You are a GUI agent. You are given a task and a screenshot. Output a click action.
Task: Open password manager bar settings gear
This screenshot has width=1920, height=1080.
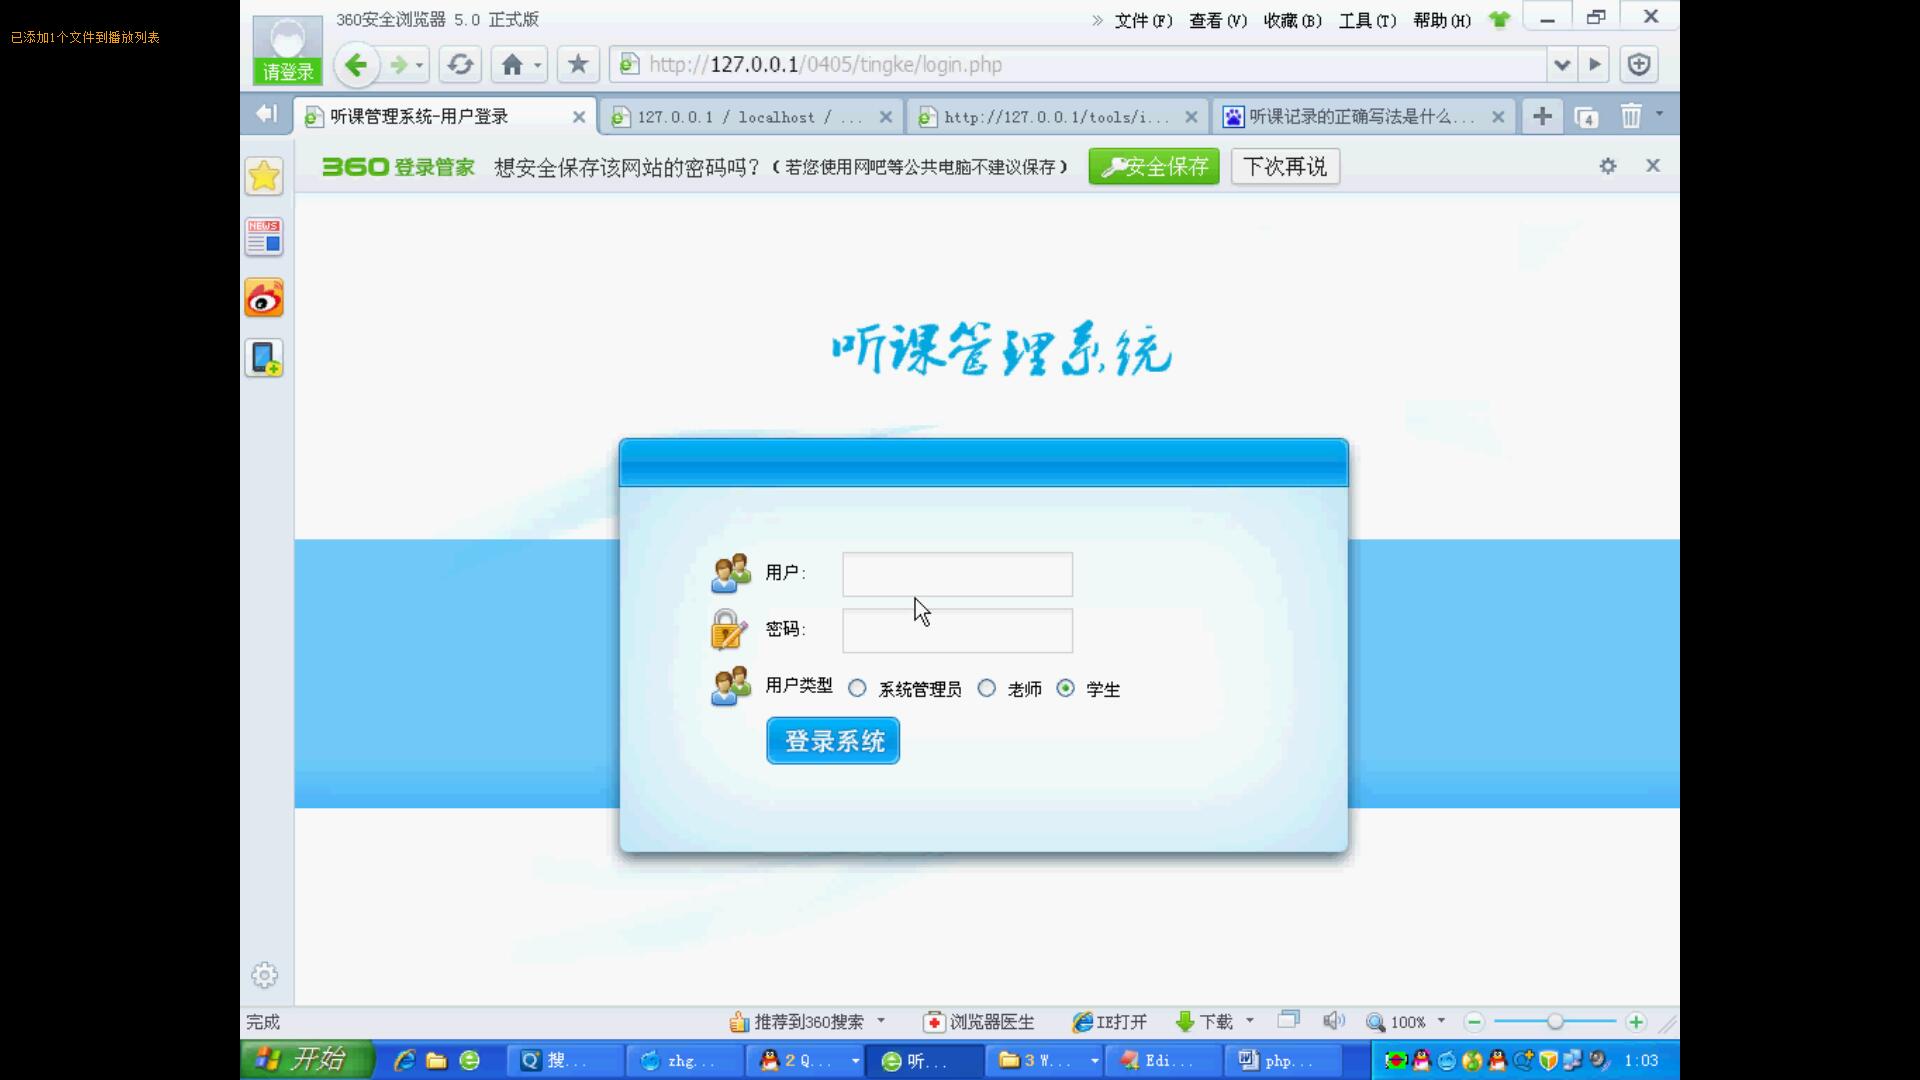point(1608,166)
